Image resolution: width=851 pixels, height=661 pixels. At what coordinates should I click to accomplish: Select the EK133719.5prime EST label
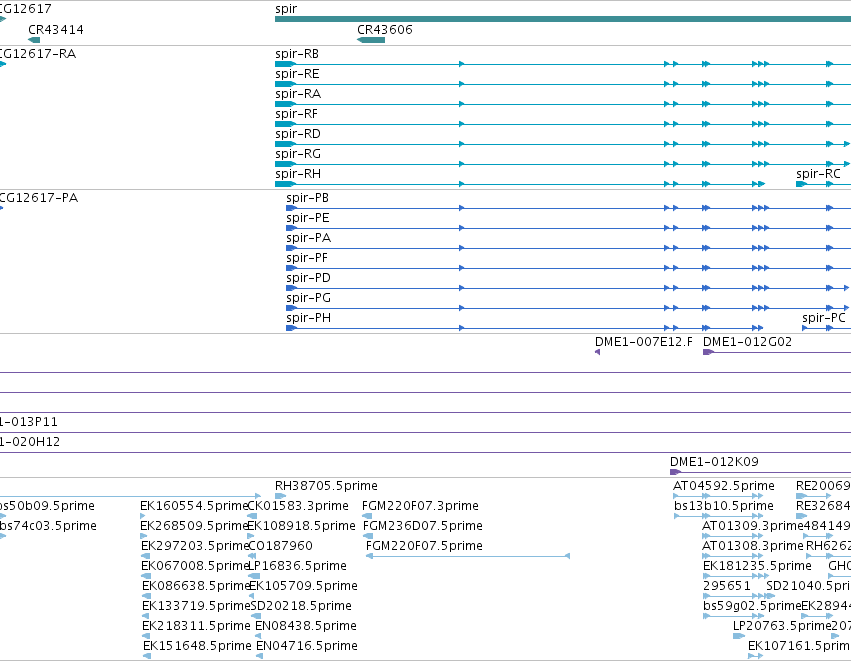(196, 606)
